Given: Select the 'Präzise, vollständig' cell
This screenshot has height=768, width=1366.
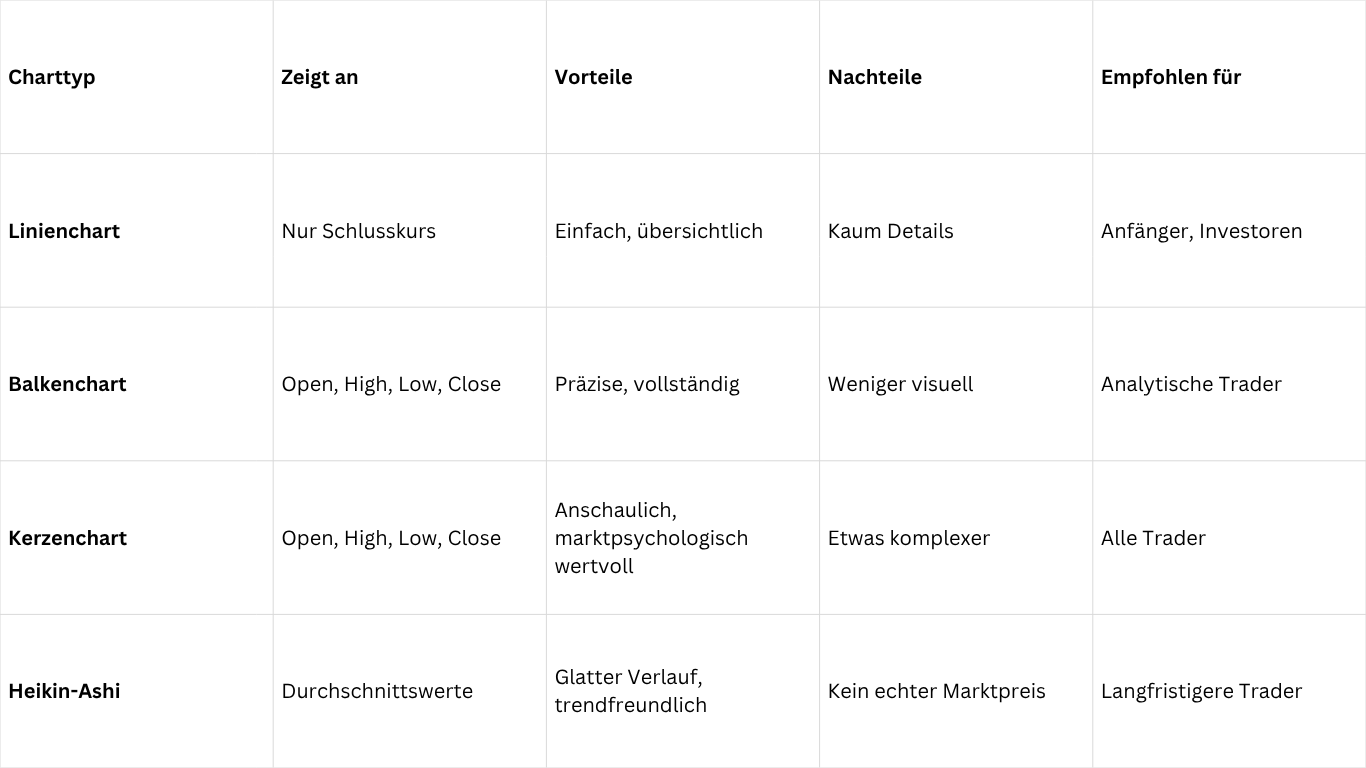Looking at the screenshot, I should point(647,384).
